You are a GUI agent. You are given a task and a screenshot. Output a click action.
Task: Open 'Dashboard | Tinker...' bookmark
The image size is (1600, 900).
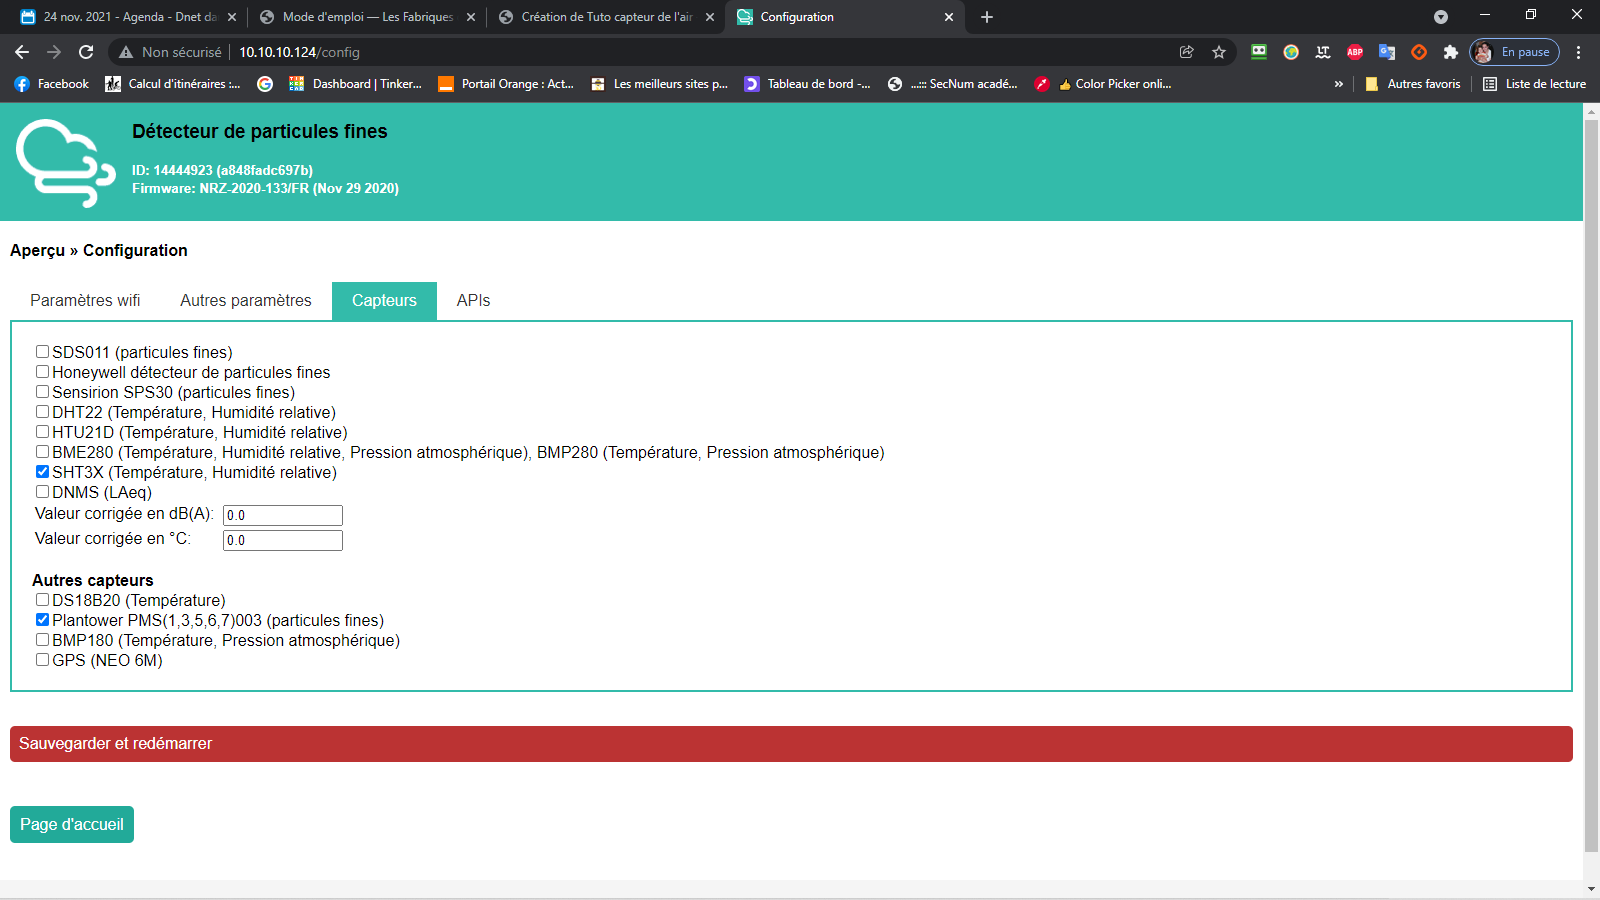pos(355,84)
